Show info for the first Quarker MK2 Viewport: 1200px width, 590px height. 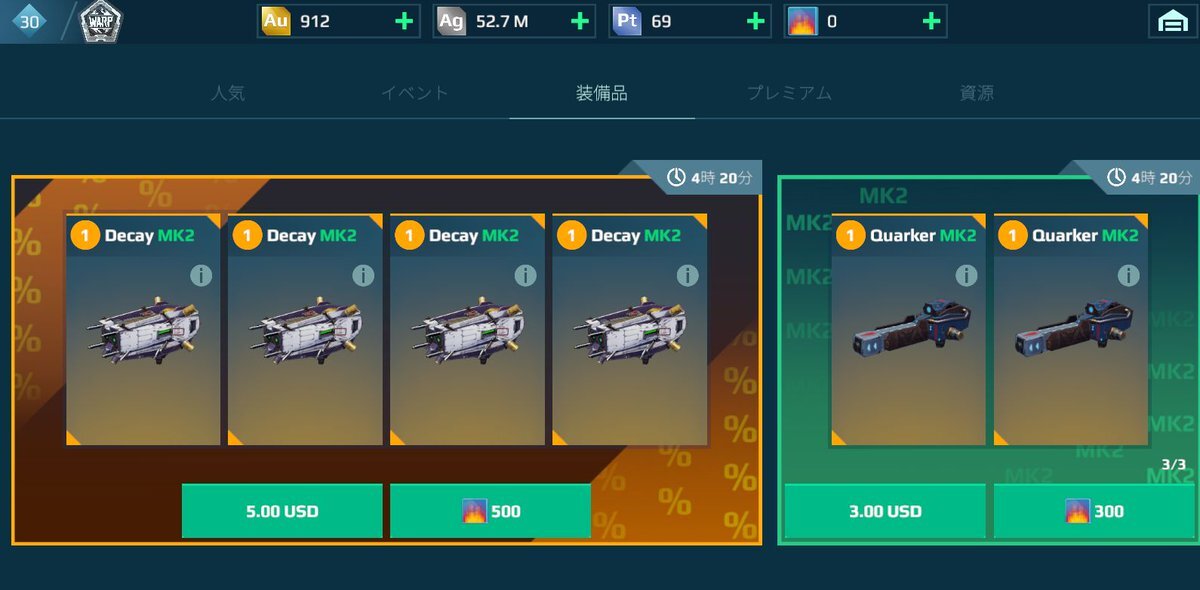966,275
